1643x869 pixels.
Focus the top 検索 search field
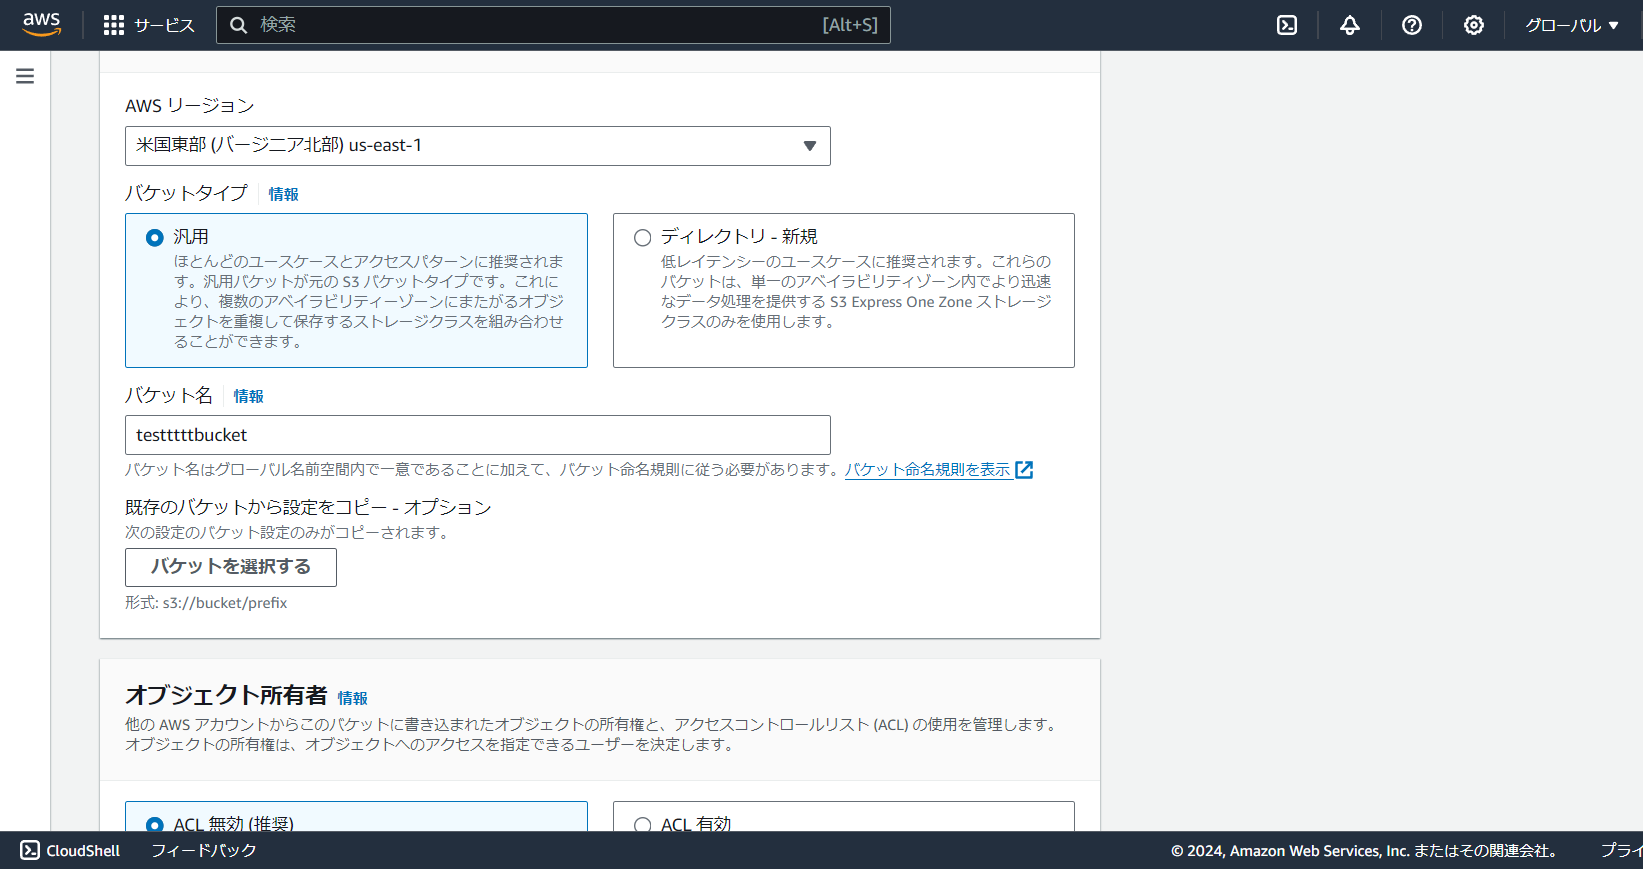coord(553,25)
